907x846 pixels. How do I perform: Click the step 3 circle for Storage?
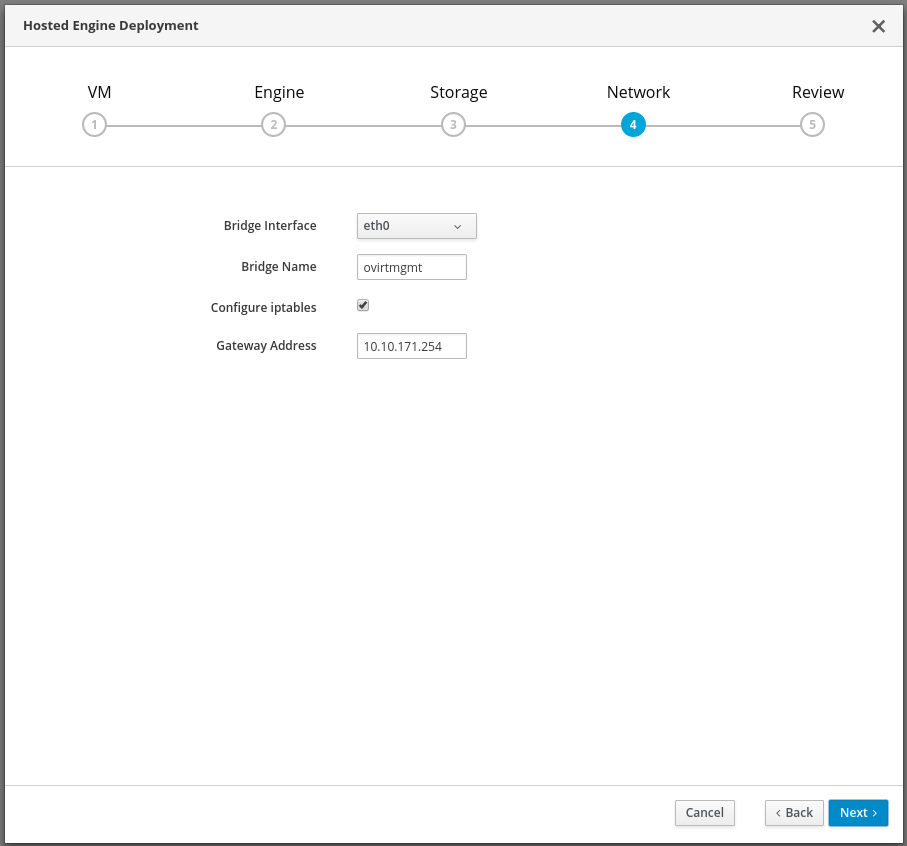pyautogui.click(x=453, y=125)
